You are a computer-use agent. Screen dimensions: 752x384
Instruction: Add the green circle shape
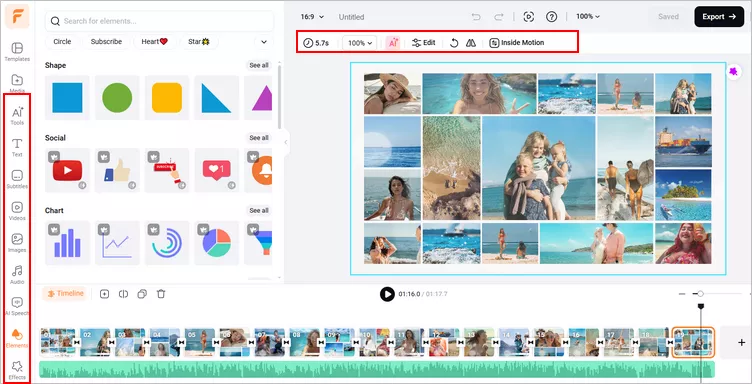(x=117, y=97)
